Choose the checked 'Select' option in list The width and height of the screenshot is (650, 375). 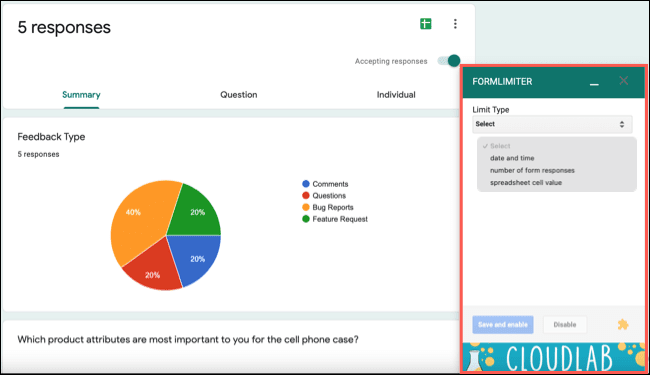click(556, 146)
